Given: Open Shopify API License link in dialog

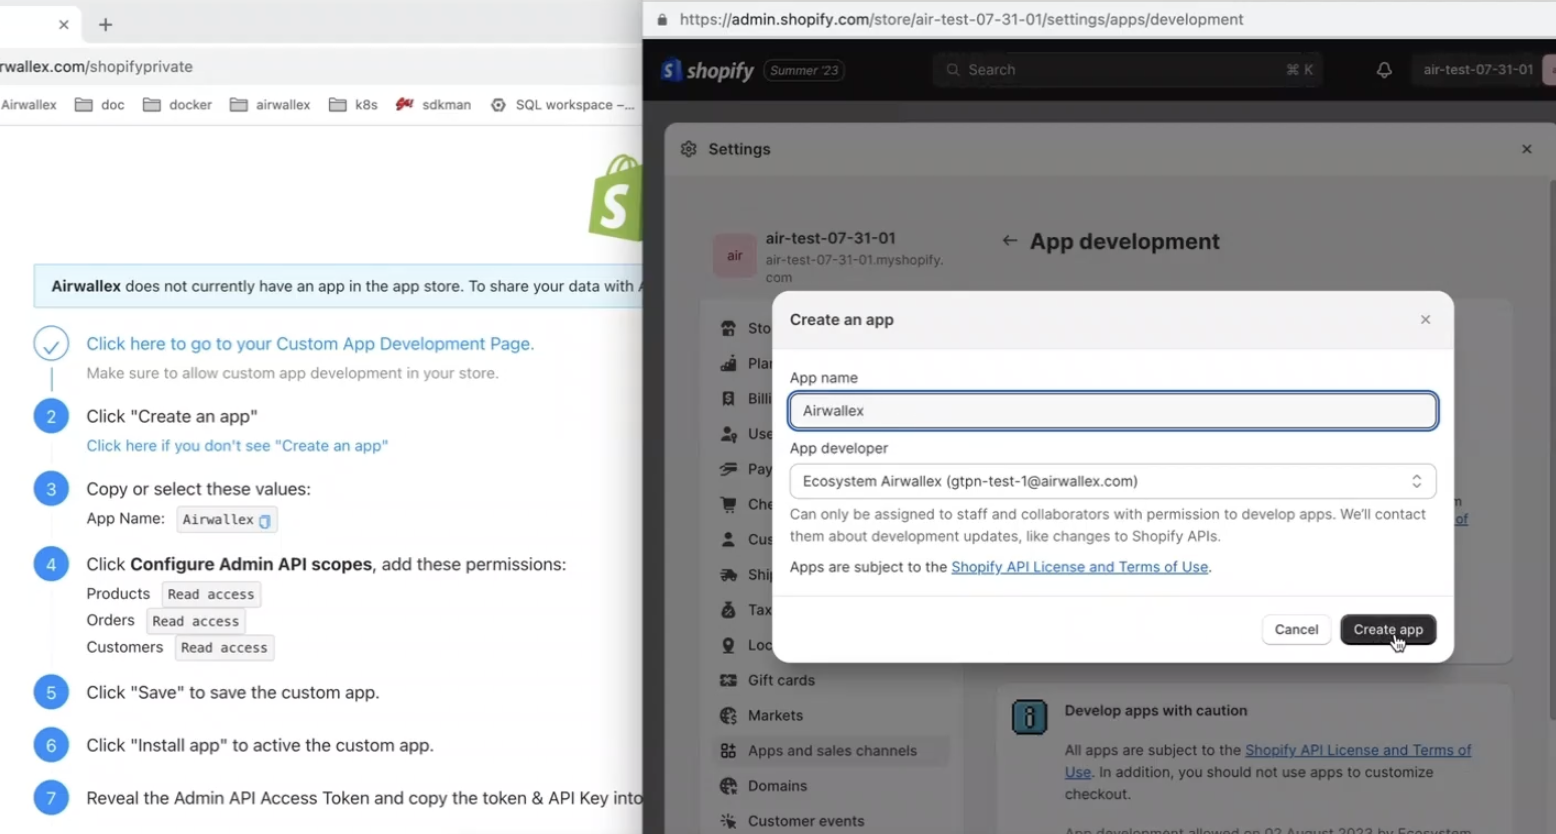Looking at the screenshot, I should coord(1079,567).
